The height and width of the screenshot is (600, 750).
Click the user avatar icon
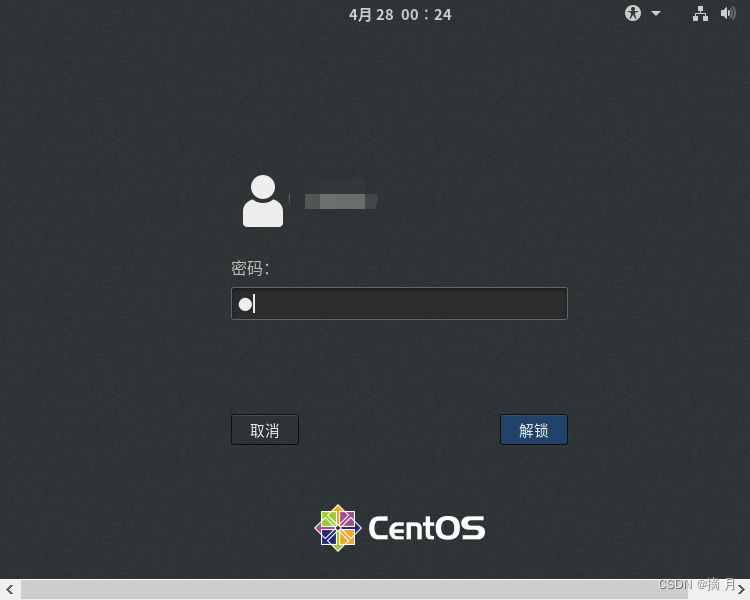click(x=263, y=201)
